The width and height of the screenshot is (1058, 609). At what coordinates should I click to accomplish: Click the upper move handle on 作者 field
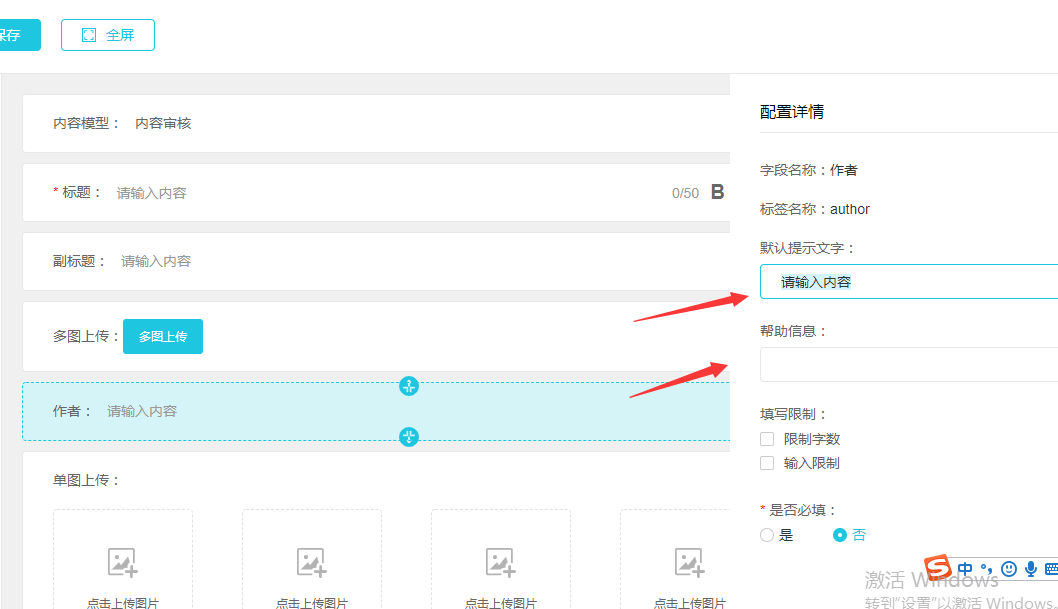tap(409, 386)
